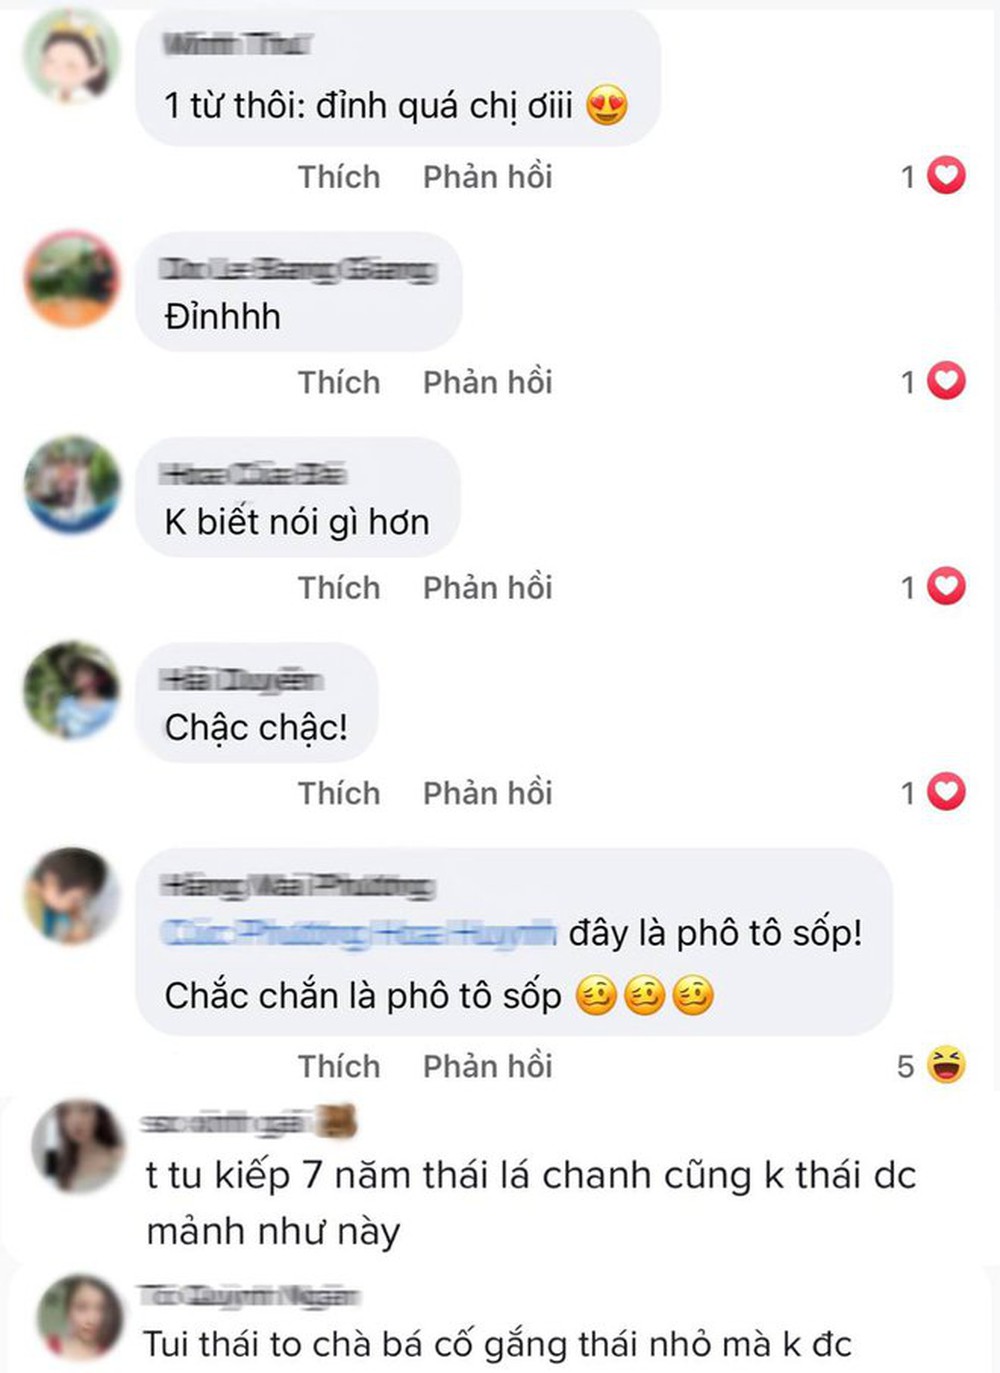Viewport: 1000px width, 1373px height.
Task: Open tagged blue name in 'phô tô sốp' comment
Action: (360, 934)
